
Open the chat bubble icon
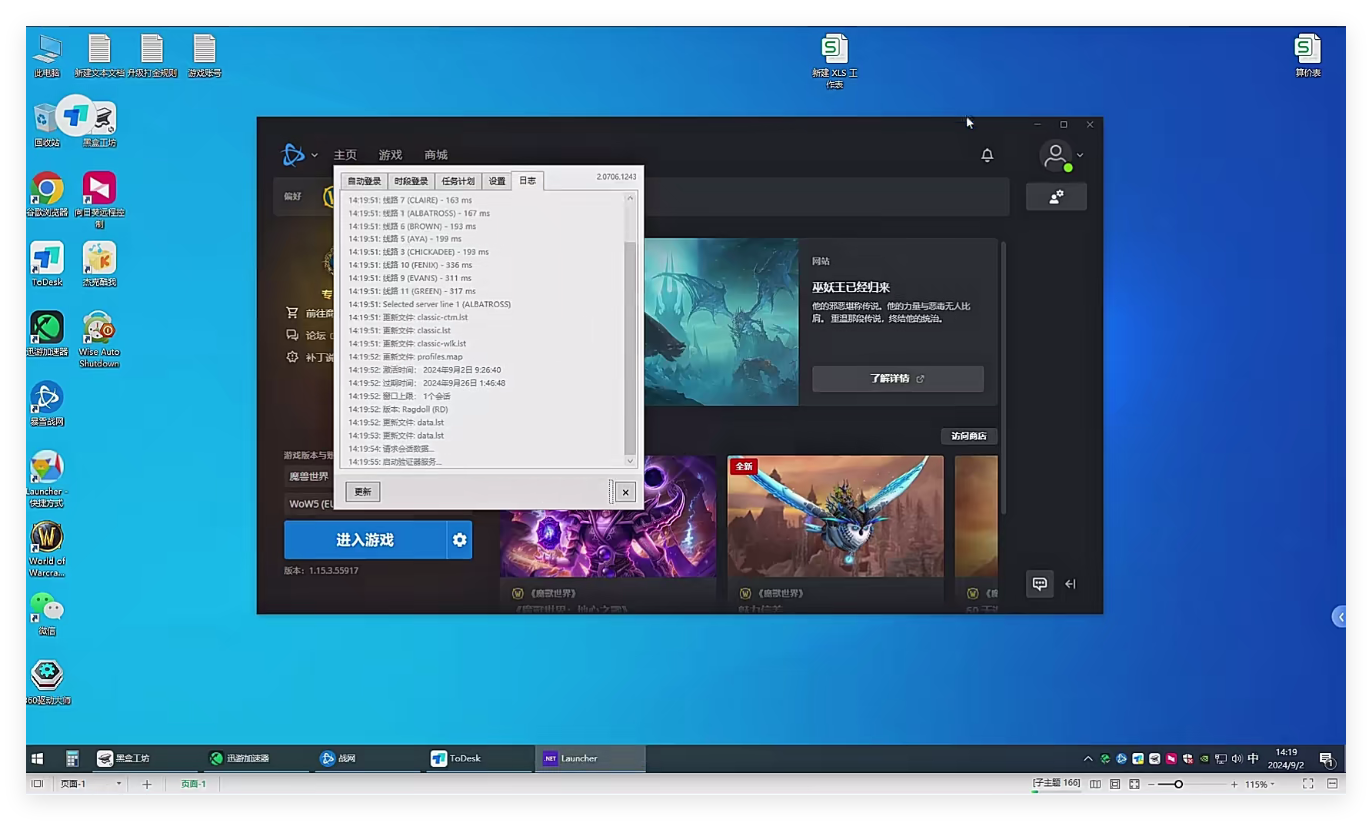(1040, 584)
